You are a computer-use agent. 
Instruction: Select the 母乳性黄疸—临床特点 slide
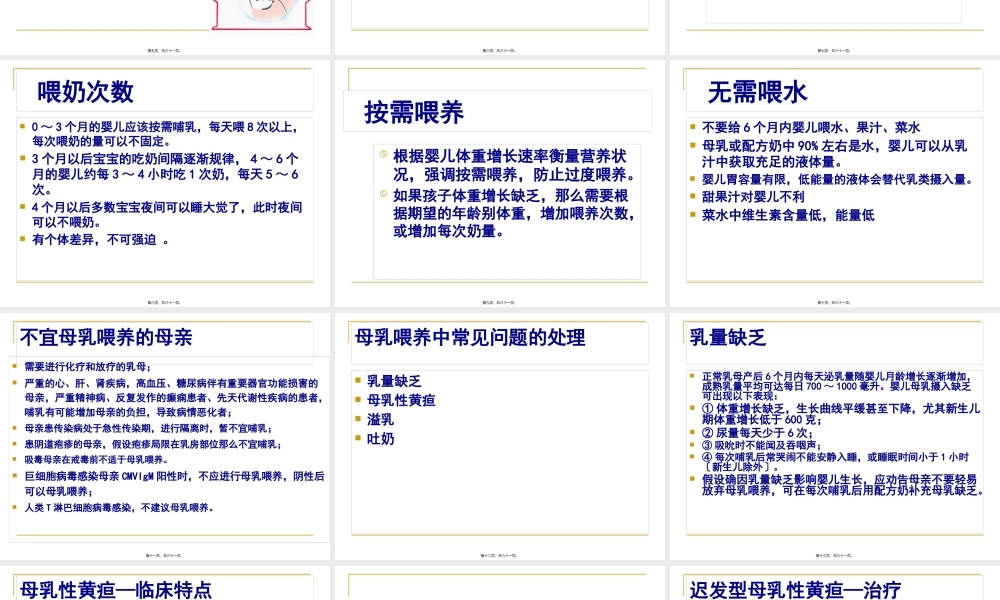pos(163,590)
